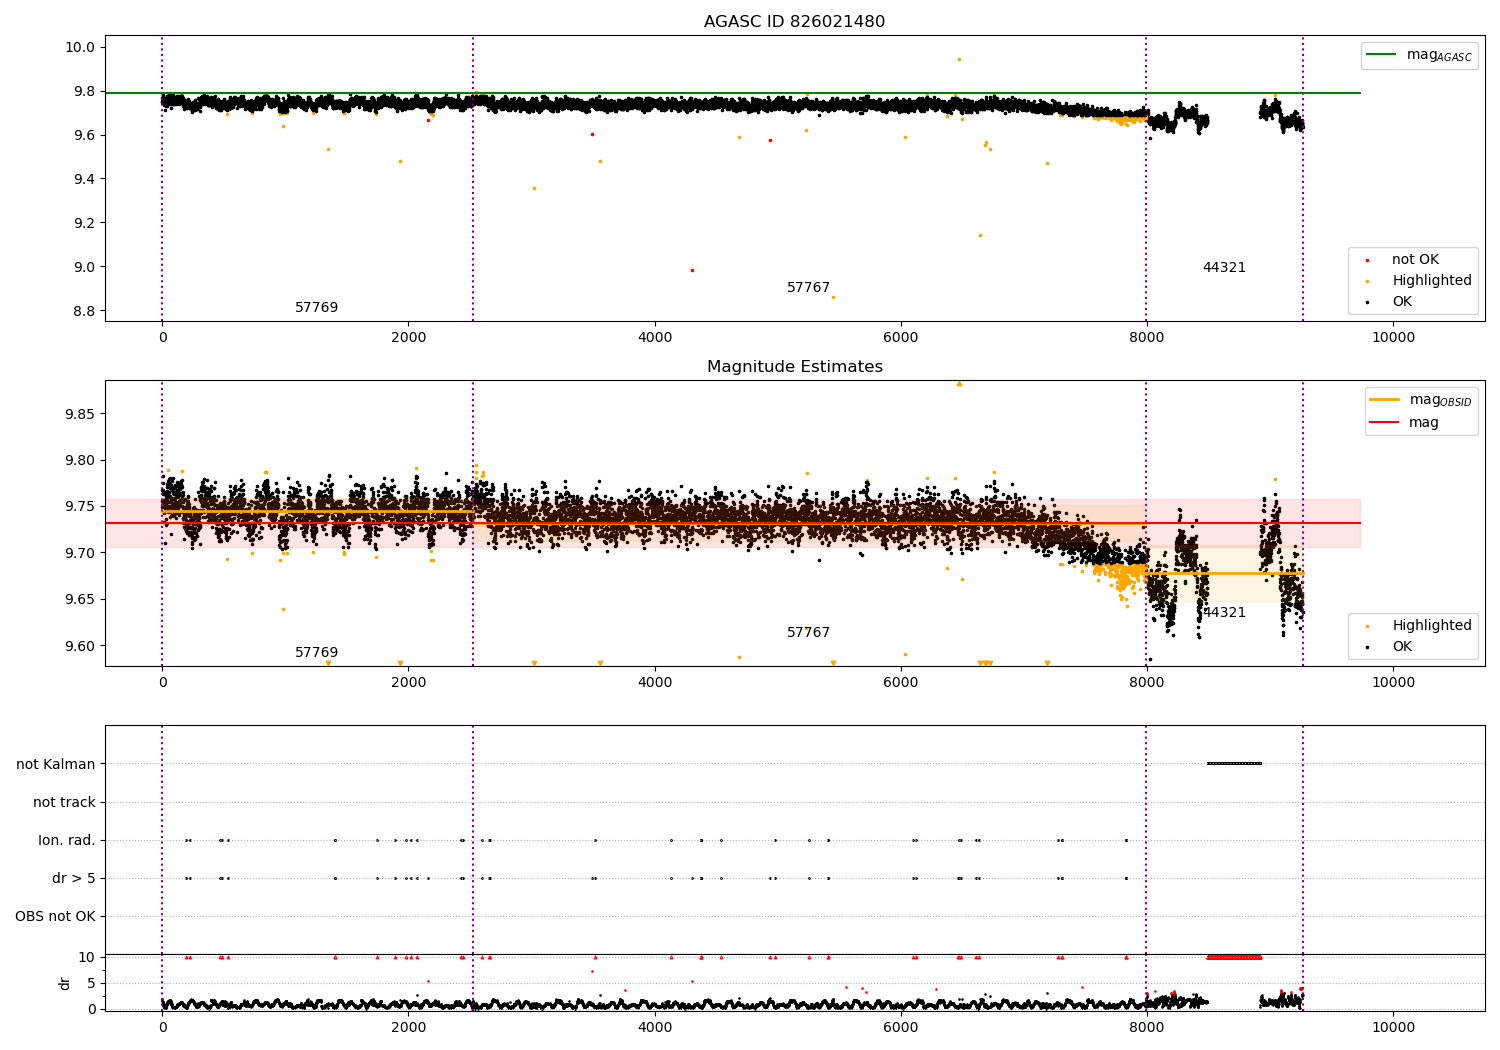Click the 'dr > 5' axis label

coord(74,878)
